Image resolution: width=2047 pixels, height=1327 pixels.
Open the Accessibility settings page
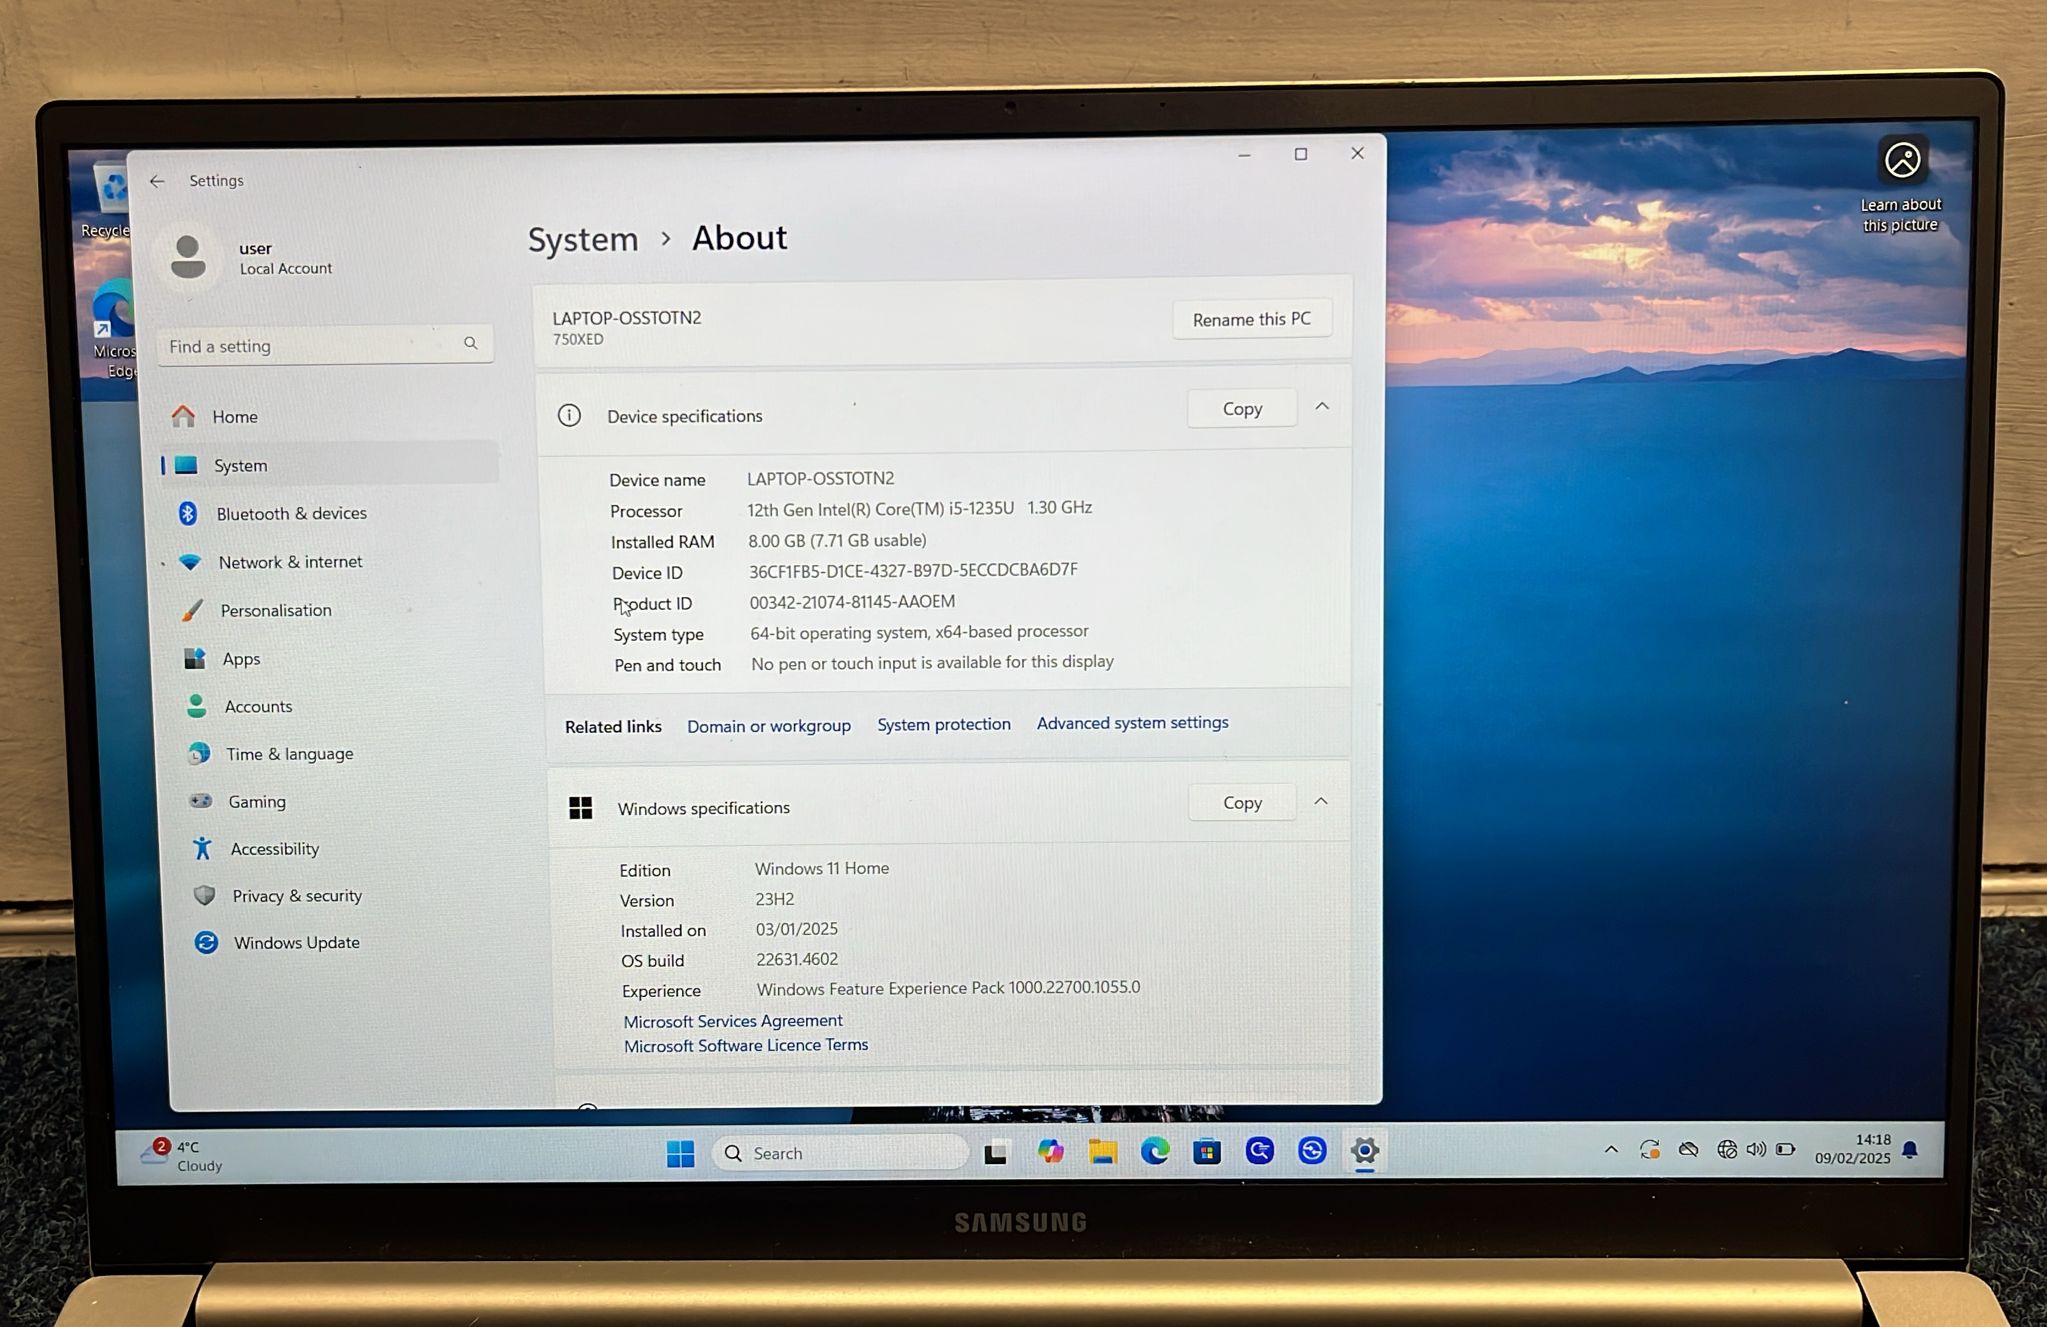274,848
